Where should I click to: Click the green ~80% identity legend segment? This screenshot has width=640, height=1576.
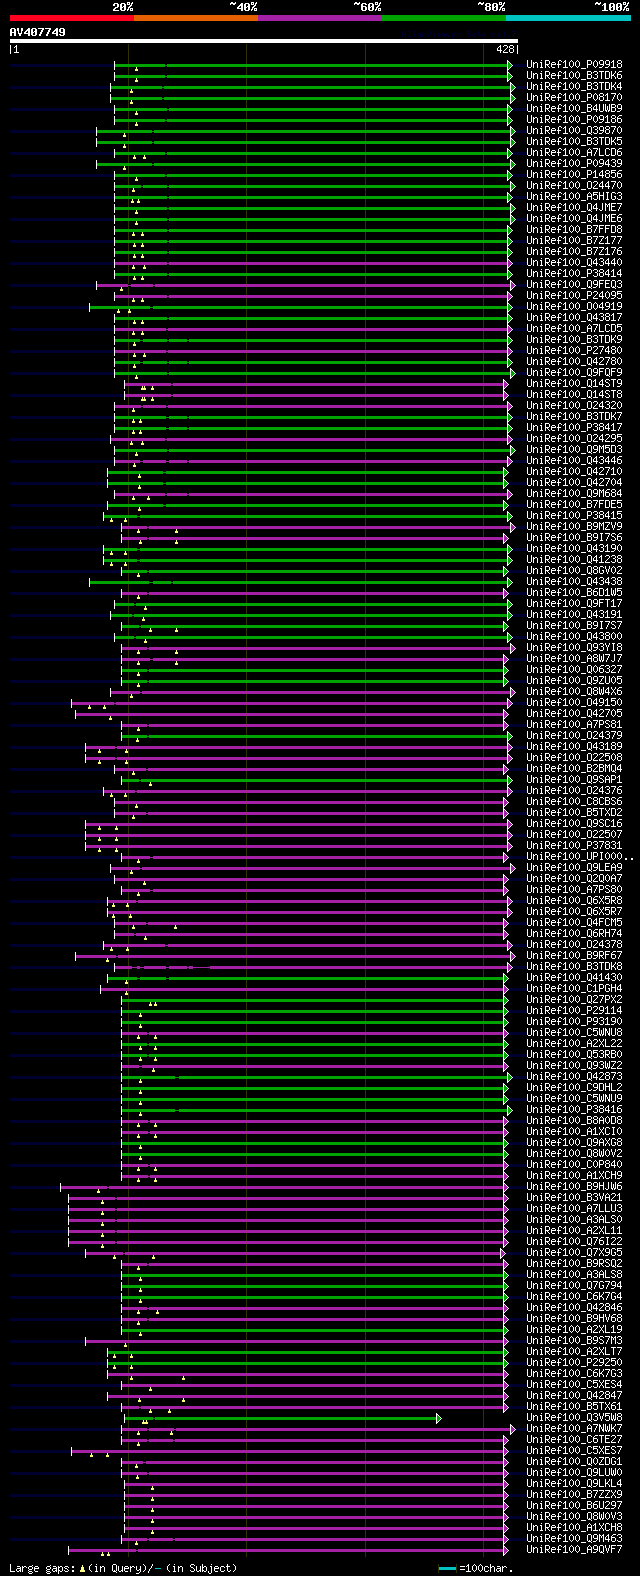click(x=444, y=18)
